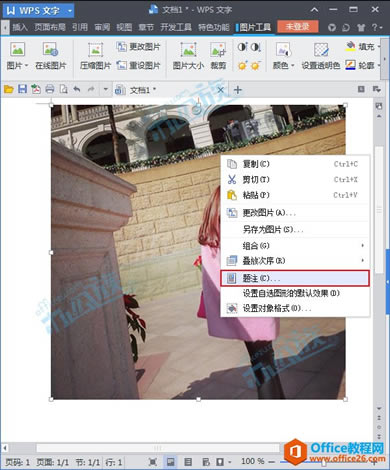Image resolution: width=390 pixels, height=470 pixels.
Task: Click the print icon in the quick toolbar
Action: [50, 89]
